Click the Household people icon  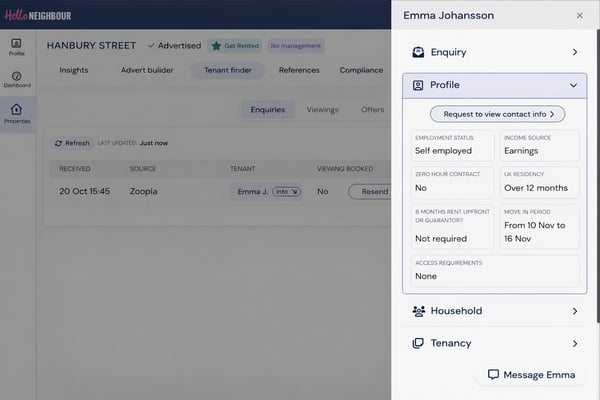pos(419,311)
